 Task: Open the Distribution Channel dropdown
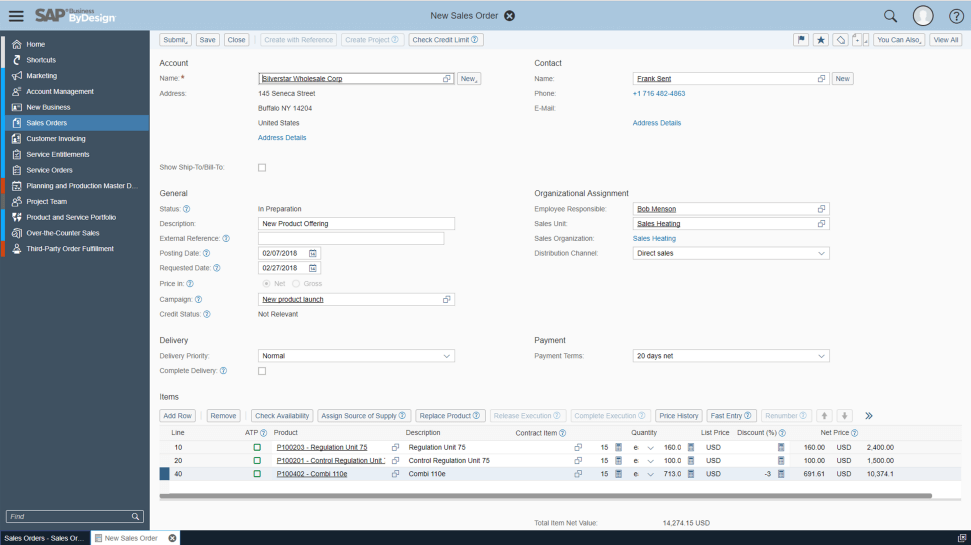[821, 254]
